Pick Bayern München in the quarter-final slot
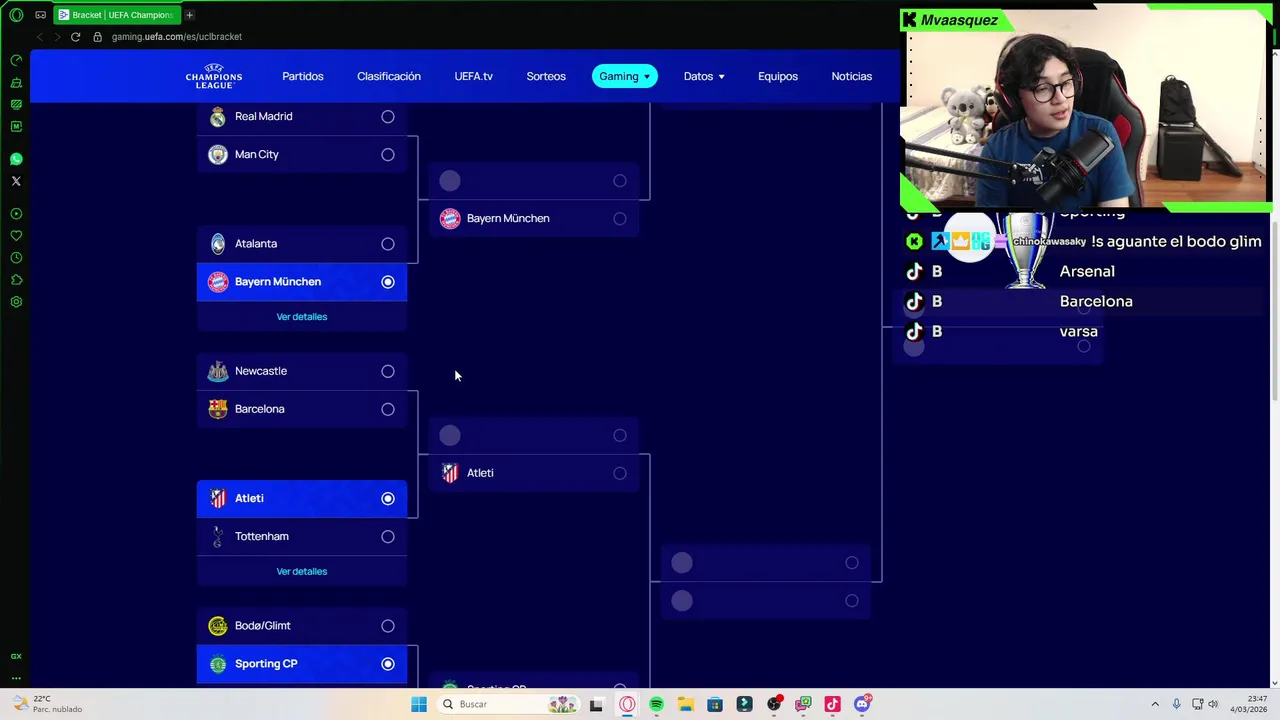The width and height of the screenshot is (1280, 720). point(620,219)
